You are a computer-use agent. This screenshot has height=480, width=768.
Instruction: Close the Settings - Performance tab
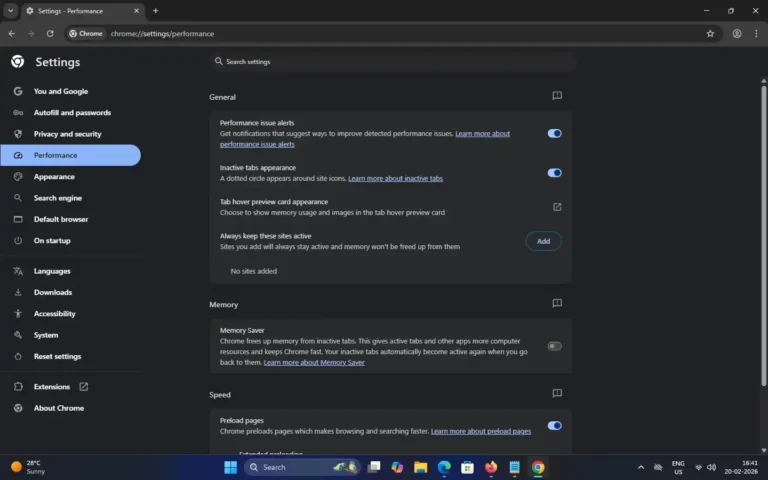click(x=136, y=11)
